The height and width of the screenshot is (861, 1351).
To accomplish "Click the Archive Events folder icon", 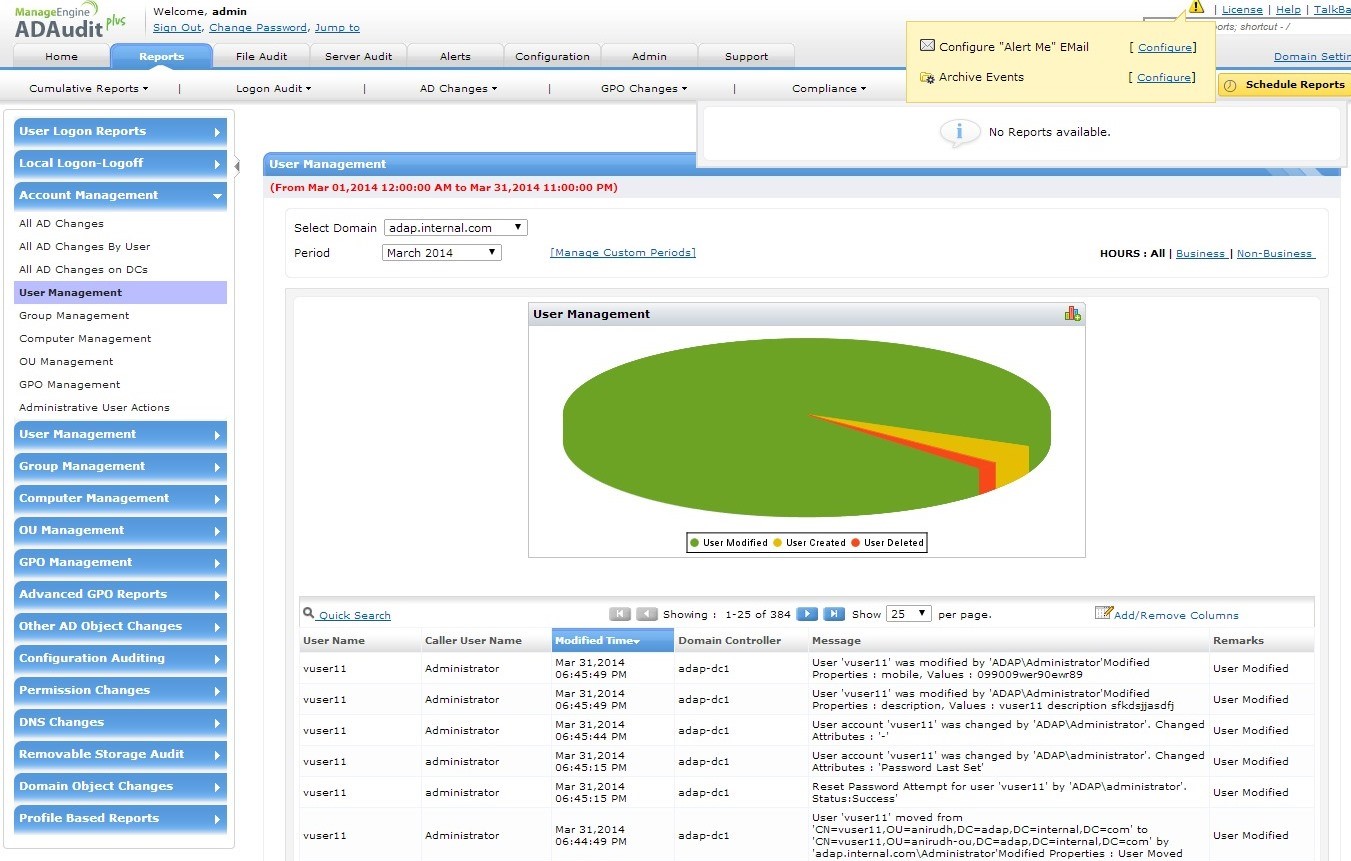I will pos(927,77).
